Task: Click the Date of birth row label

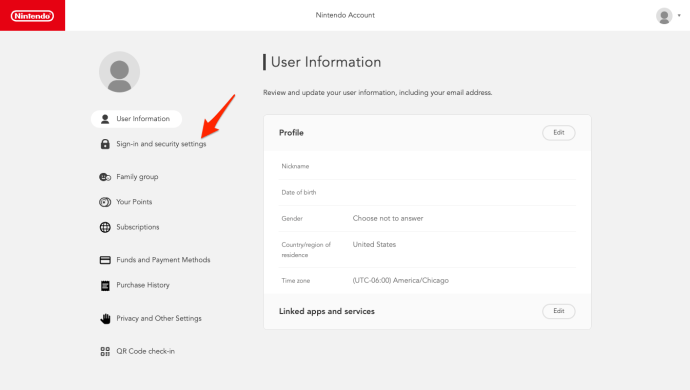Action: tap(299, 192)
